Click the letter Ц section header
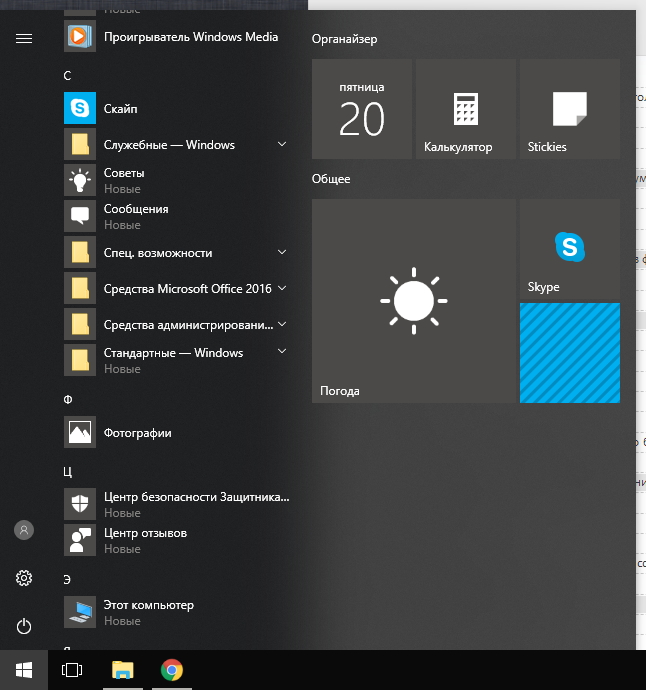 (x=67, y=472)
